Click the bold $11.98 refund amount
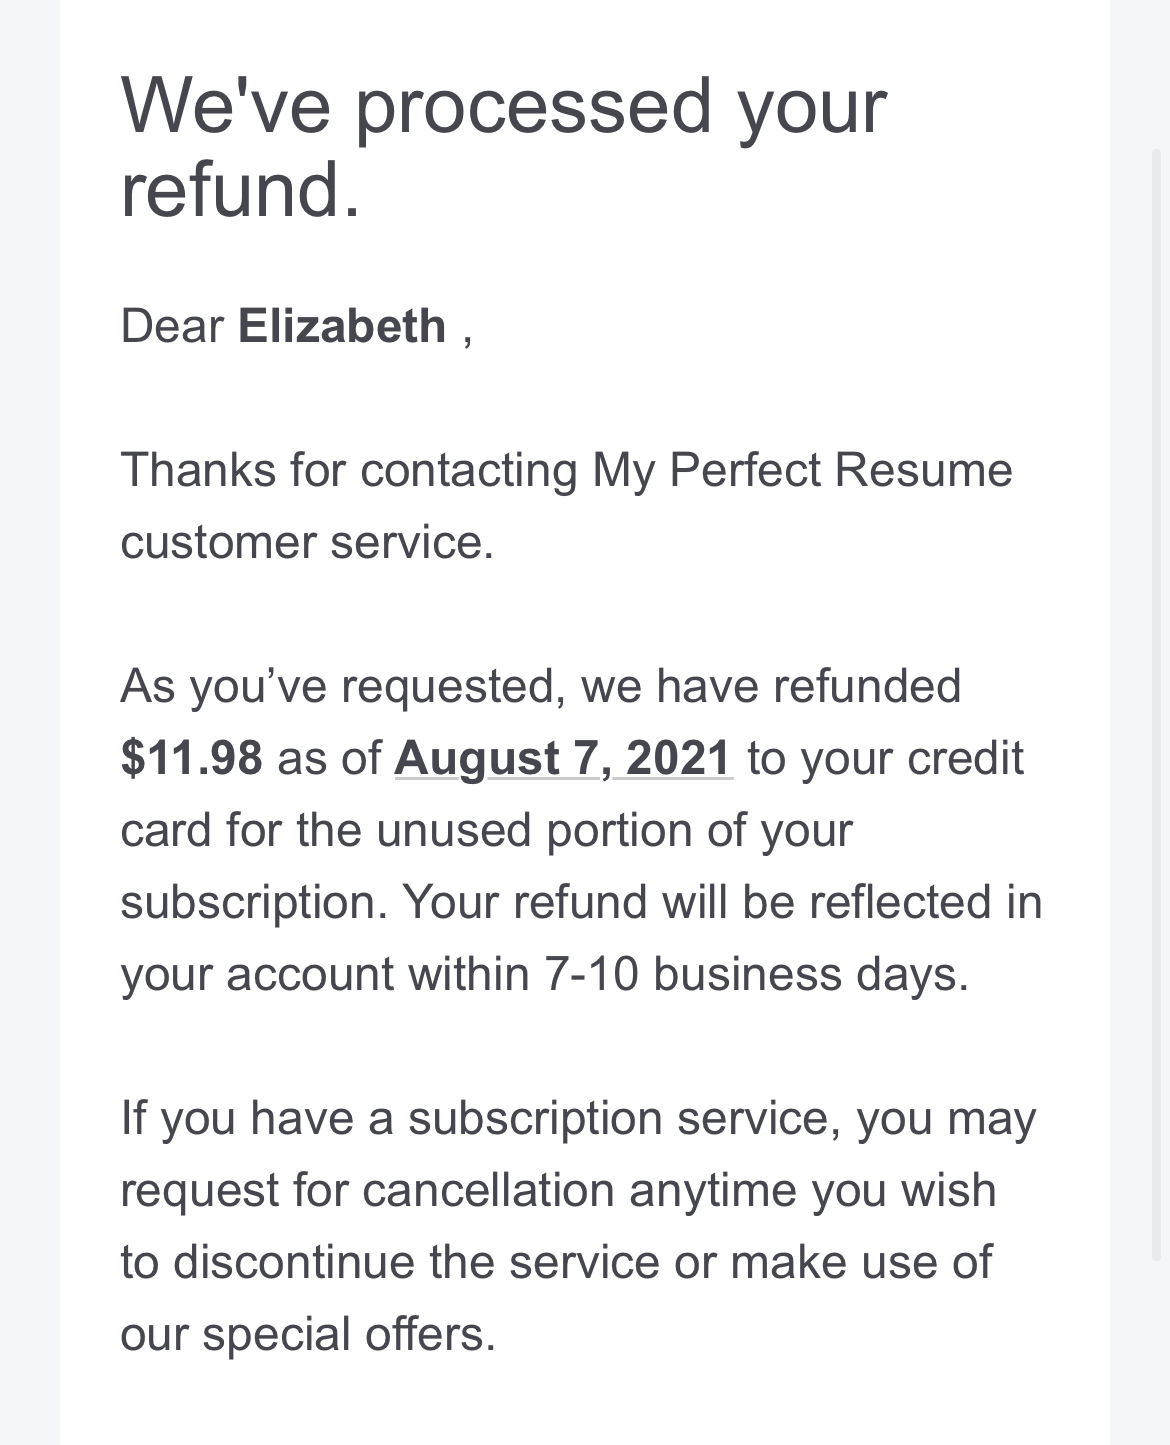The width and height of the screenshot is (1170, 1445). tap(192, 758)
